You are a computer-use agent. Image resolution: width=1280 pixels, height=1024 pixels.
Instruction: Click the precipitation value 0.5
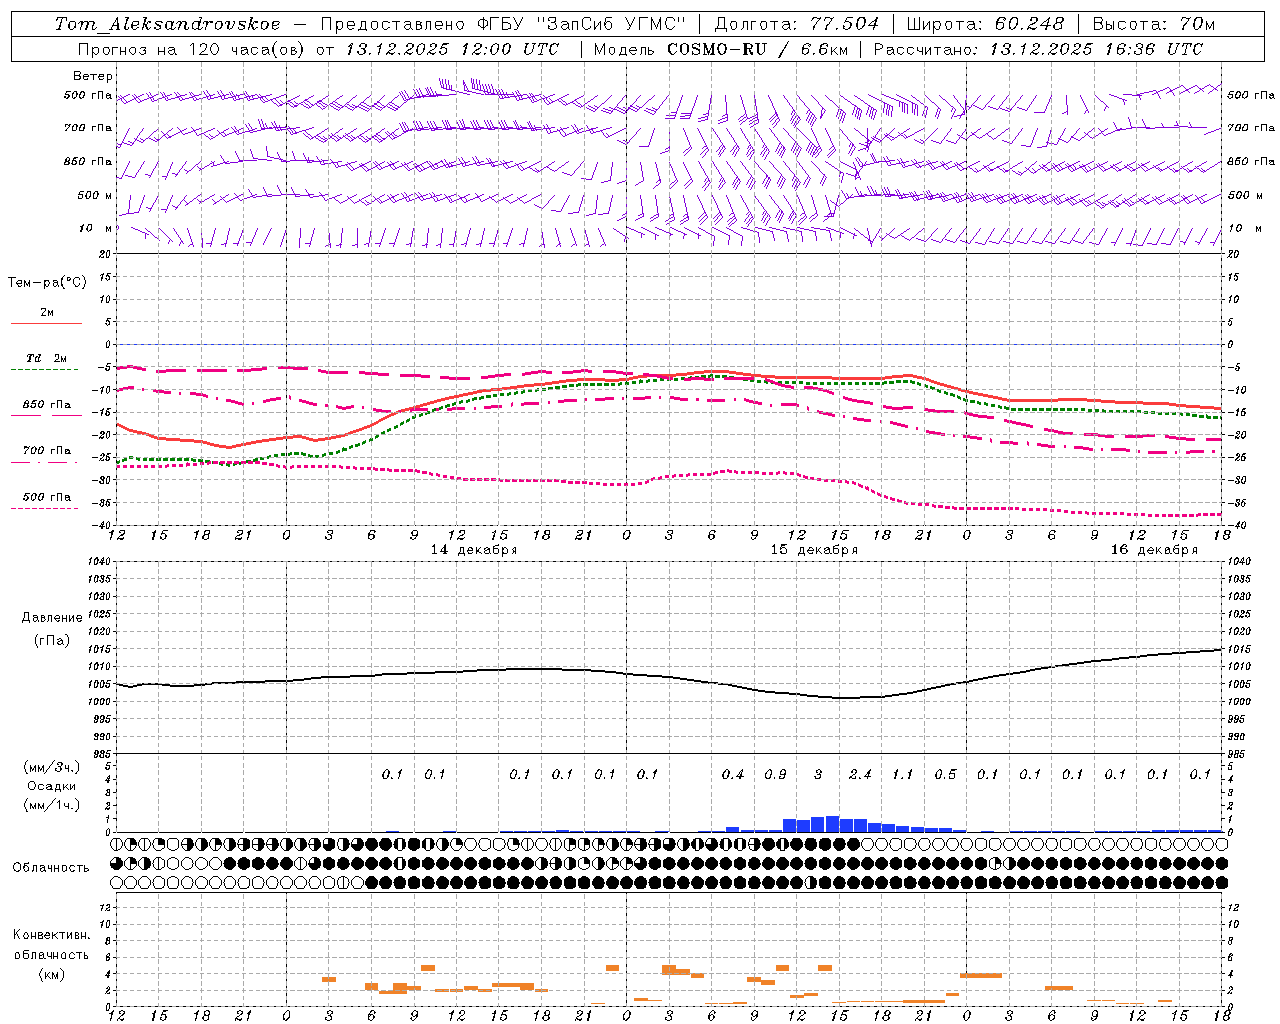[x=945, y=774]
